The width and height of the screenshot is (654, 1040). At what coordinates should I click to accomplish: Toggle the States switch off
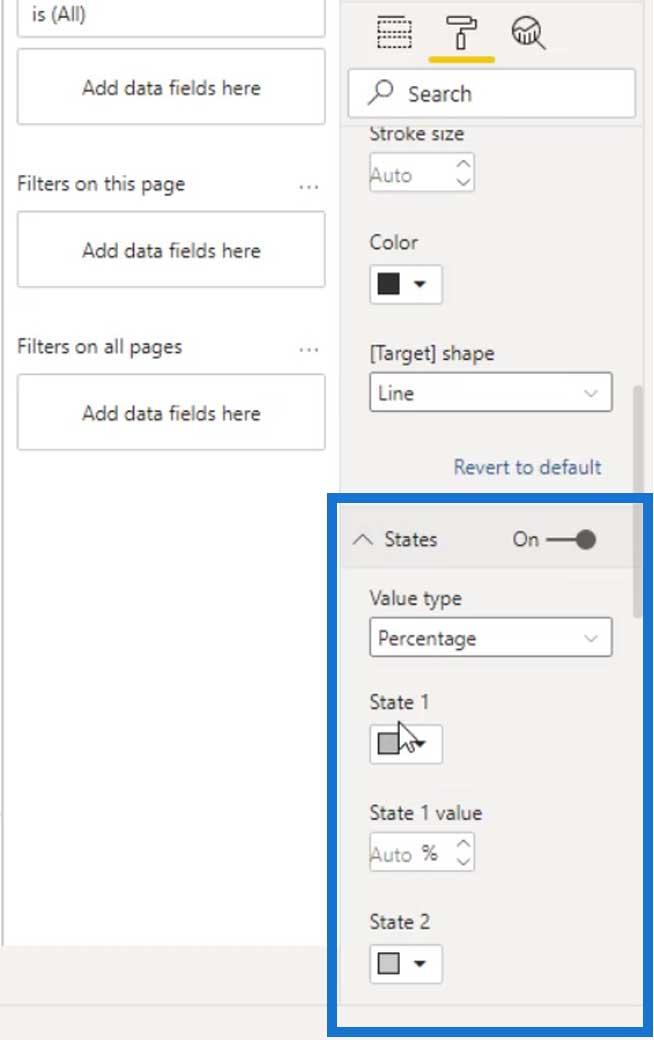point(571,539)
